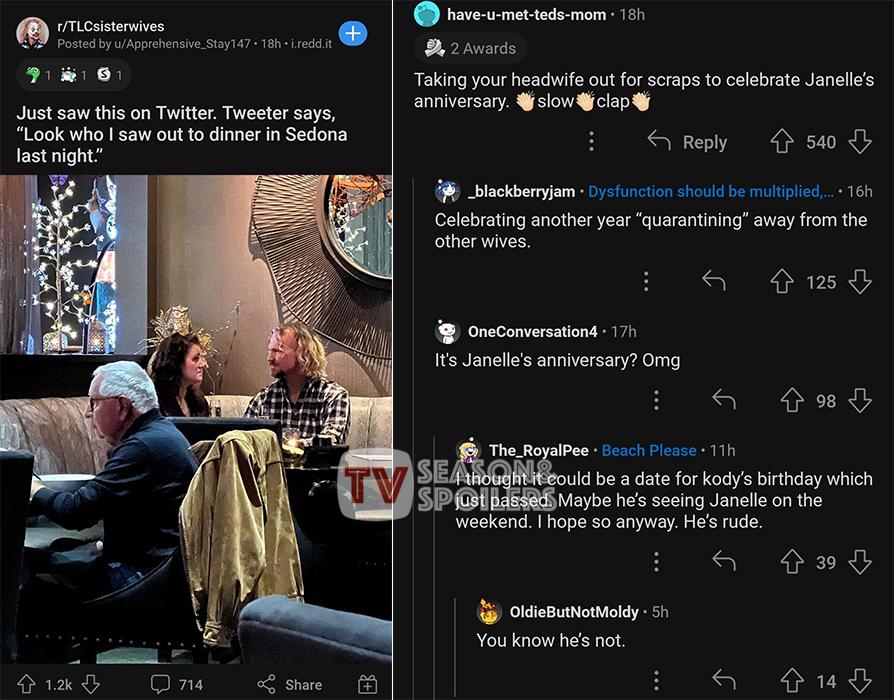Give an award using the gift icon
This screenshot has height=700, width=894.
(x=368, y=684)
